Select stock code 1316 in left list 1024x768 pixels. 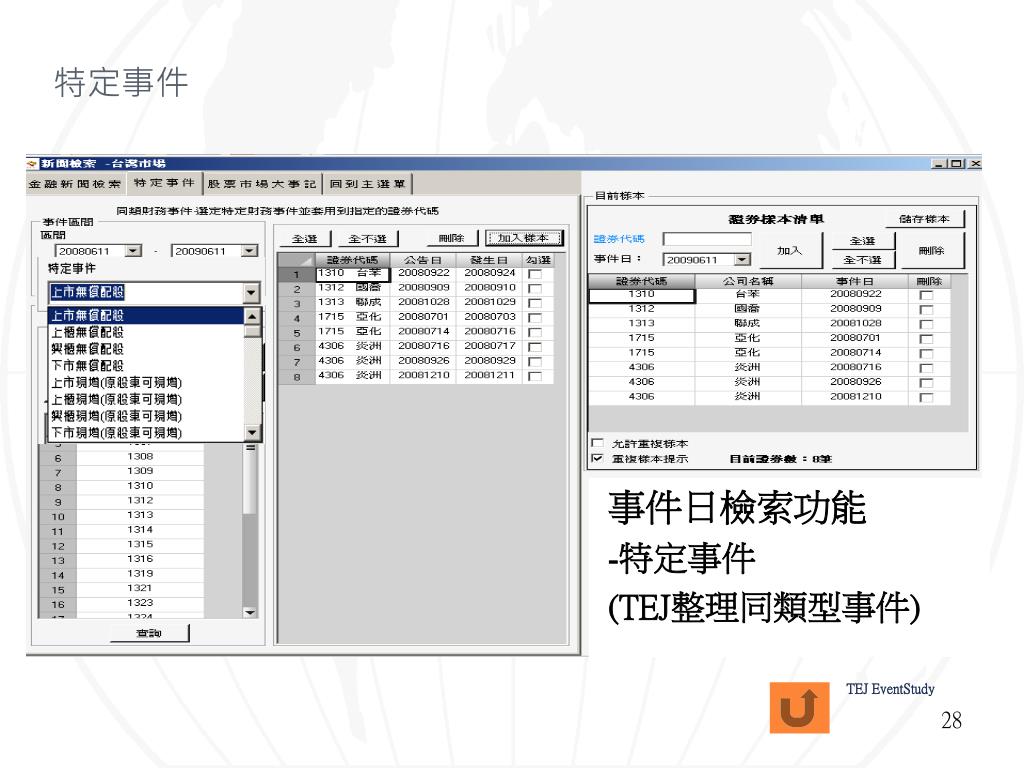click(x=140, y=559)
